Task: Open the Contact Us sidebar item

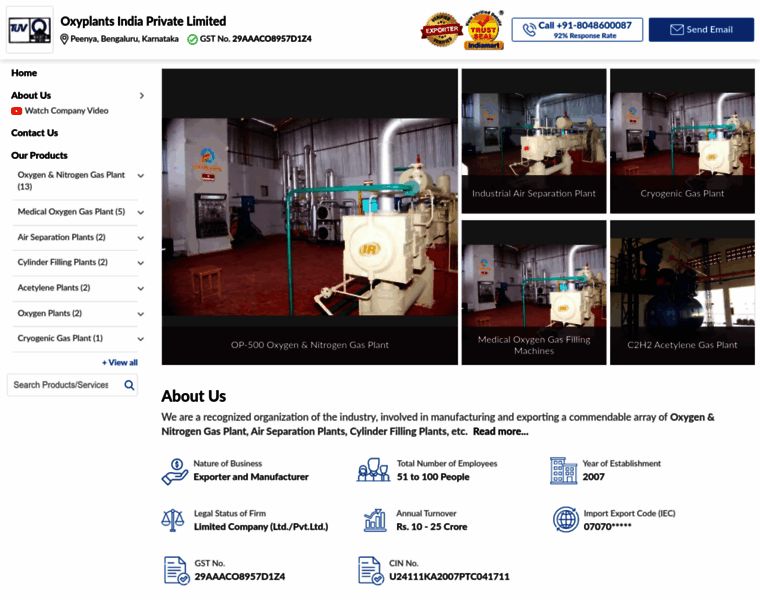Action: click(x=34, y=133)
